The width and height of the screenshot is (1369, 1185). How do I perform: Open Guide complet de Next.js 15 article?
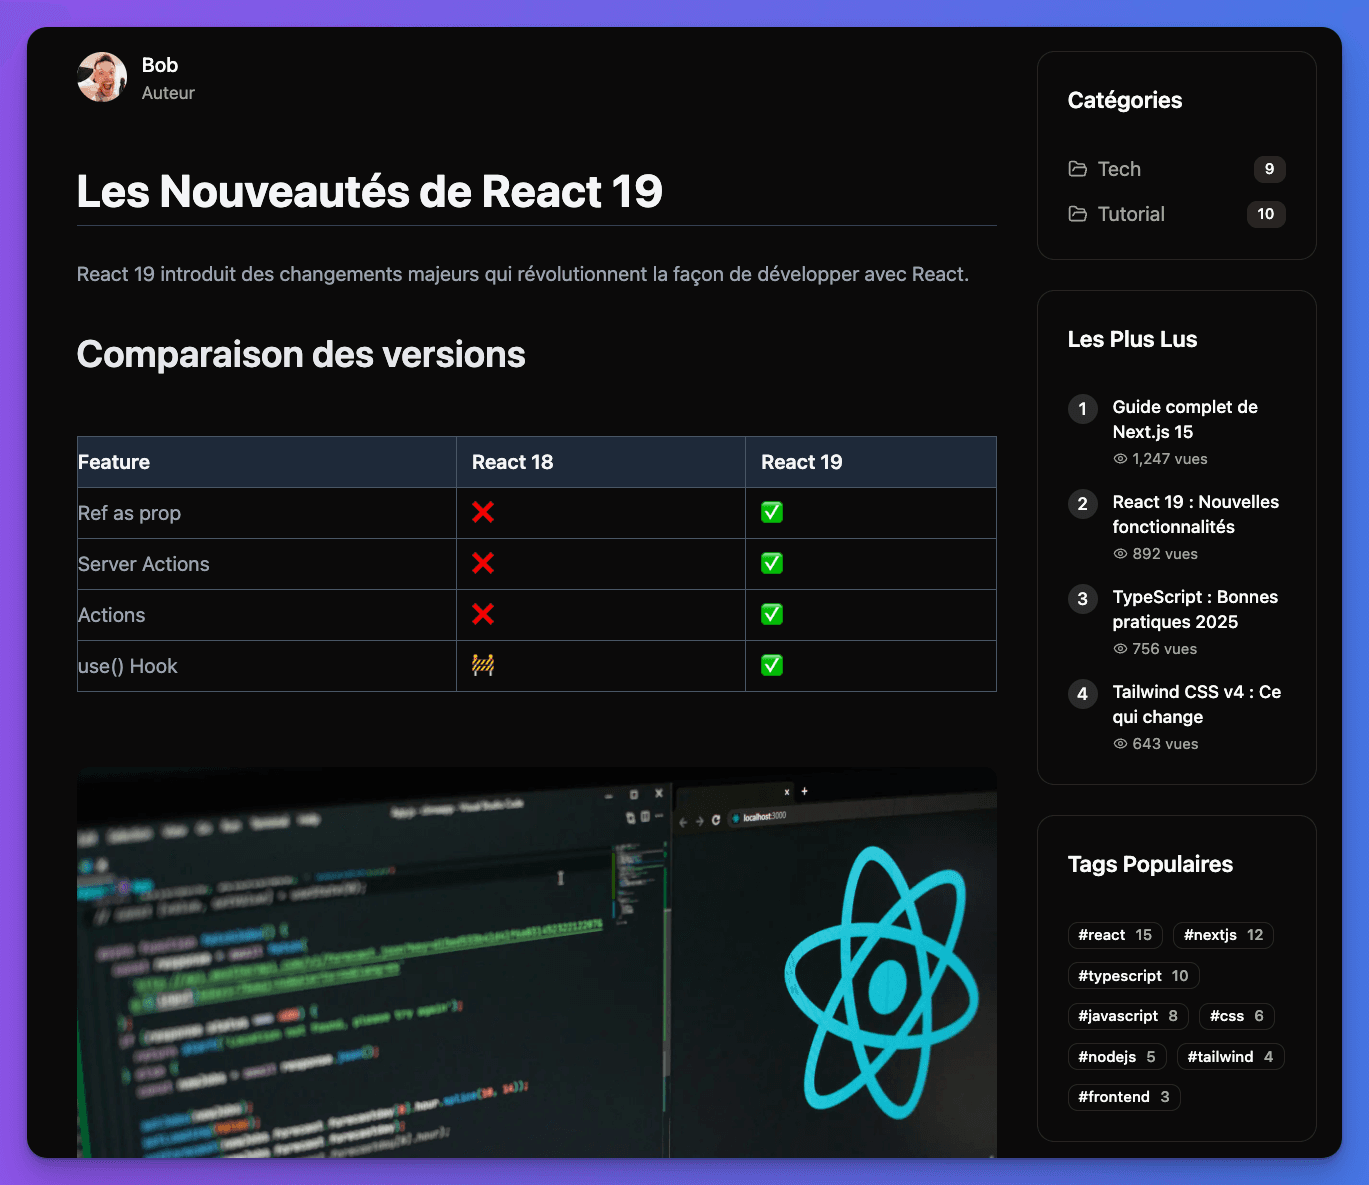(x=1184, y=419)
